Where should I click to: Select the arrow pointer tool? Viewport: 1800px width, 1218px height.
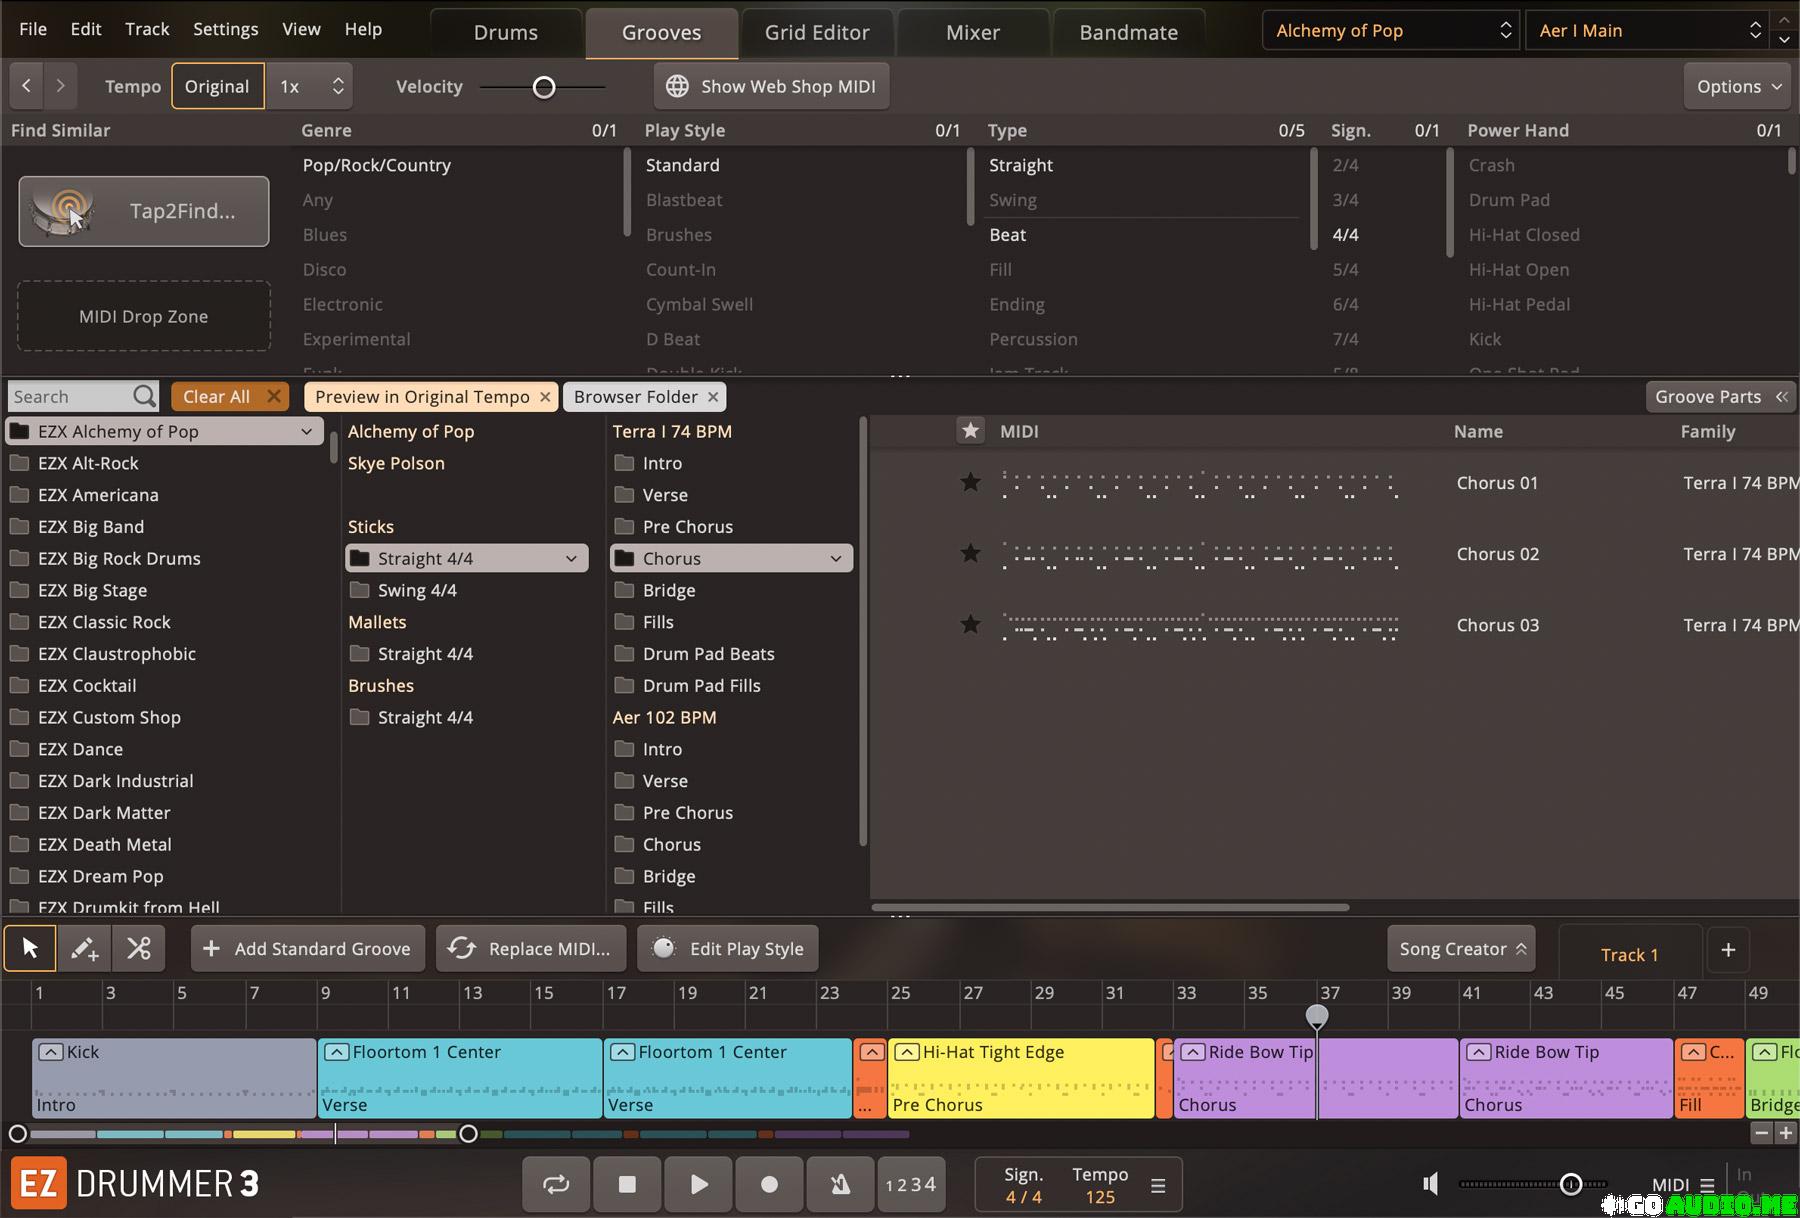pos(30,948)
